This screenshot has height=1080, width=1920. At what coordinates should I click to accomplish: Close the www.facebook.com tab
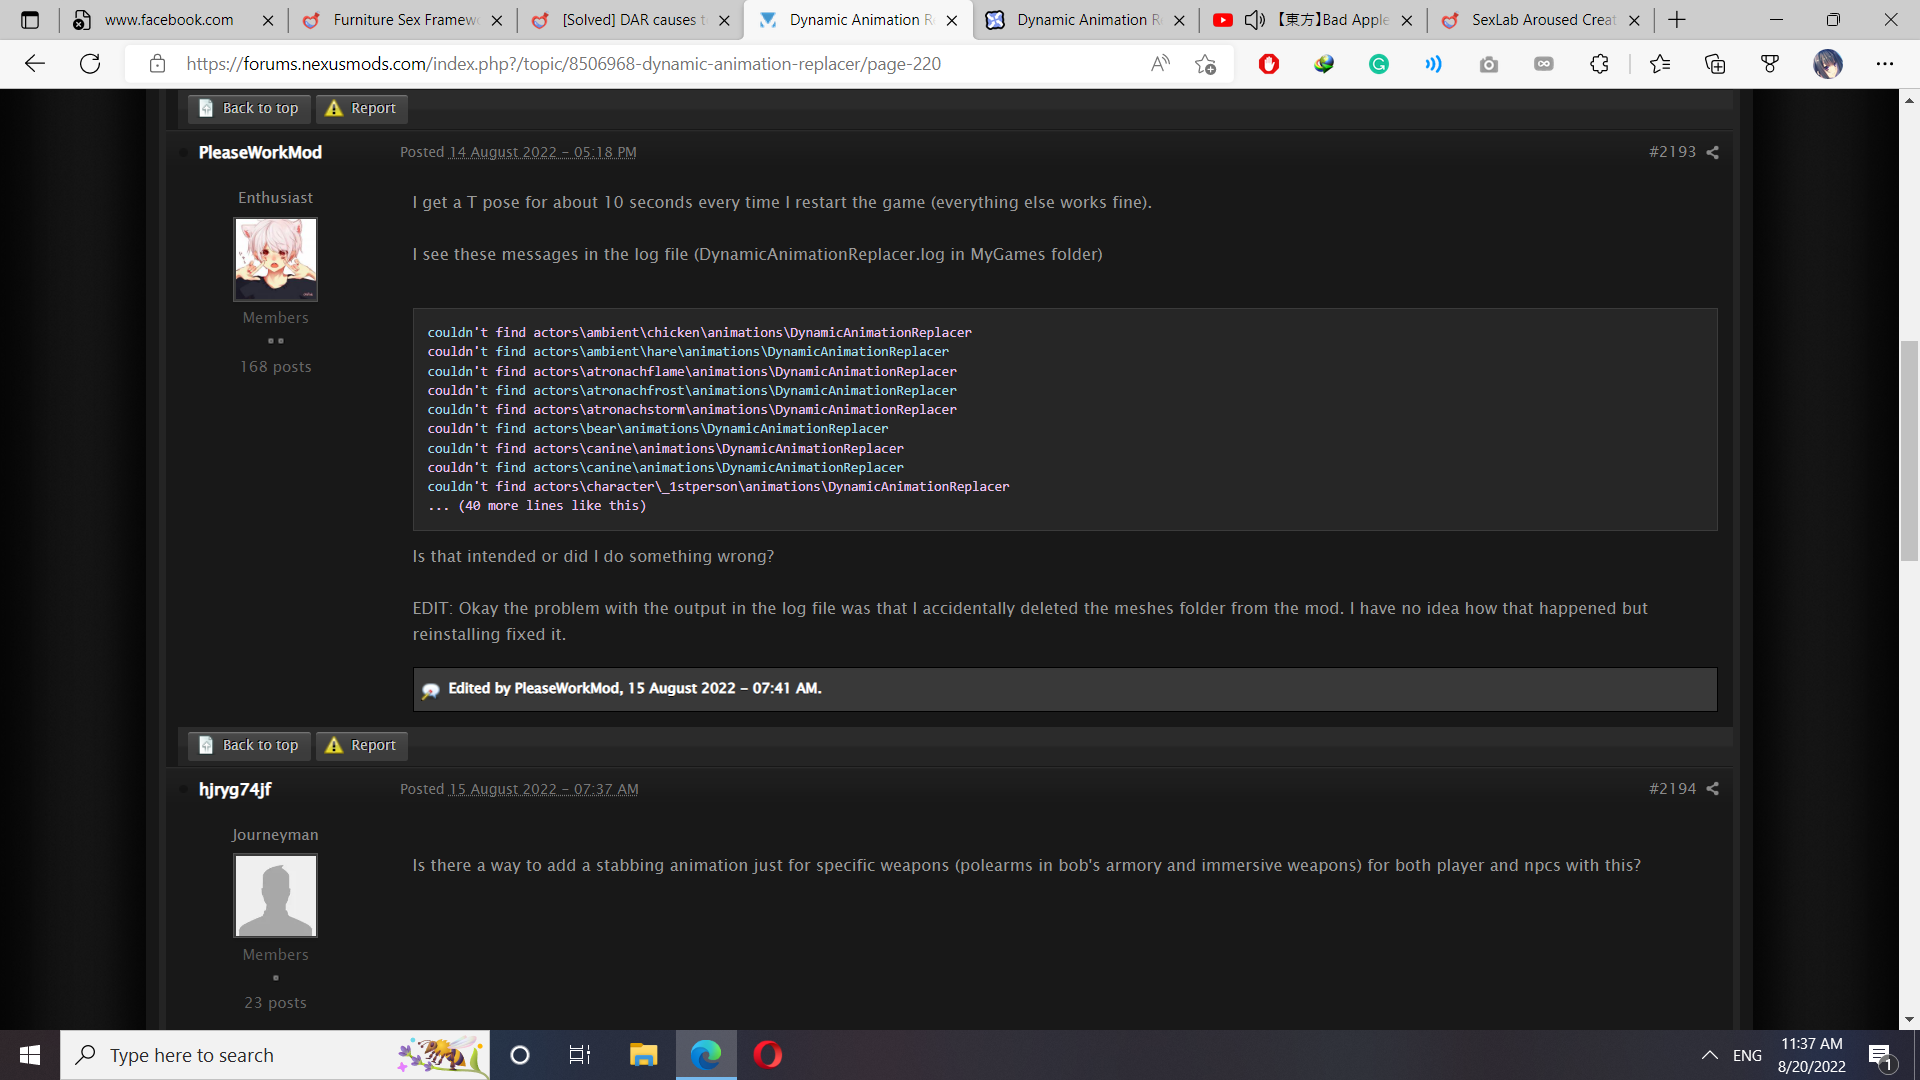(x=268, y=20)
